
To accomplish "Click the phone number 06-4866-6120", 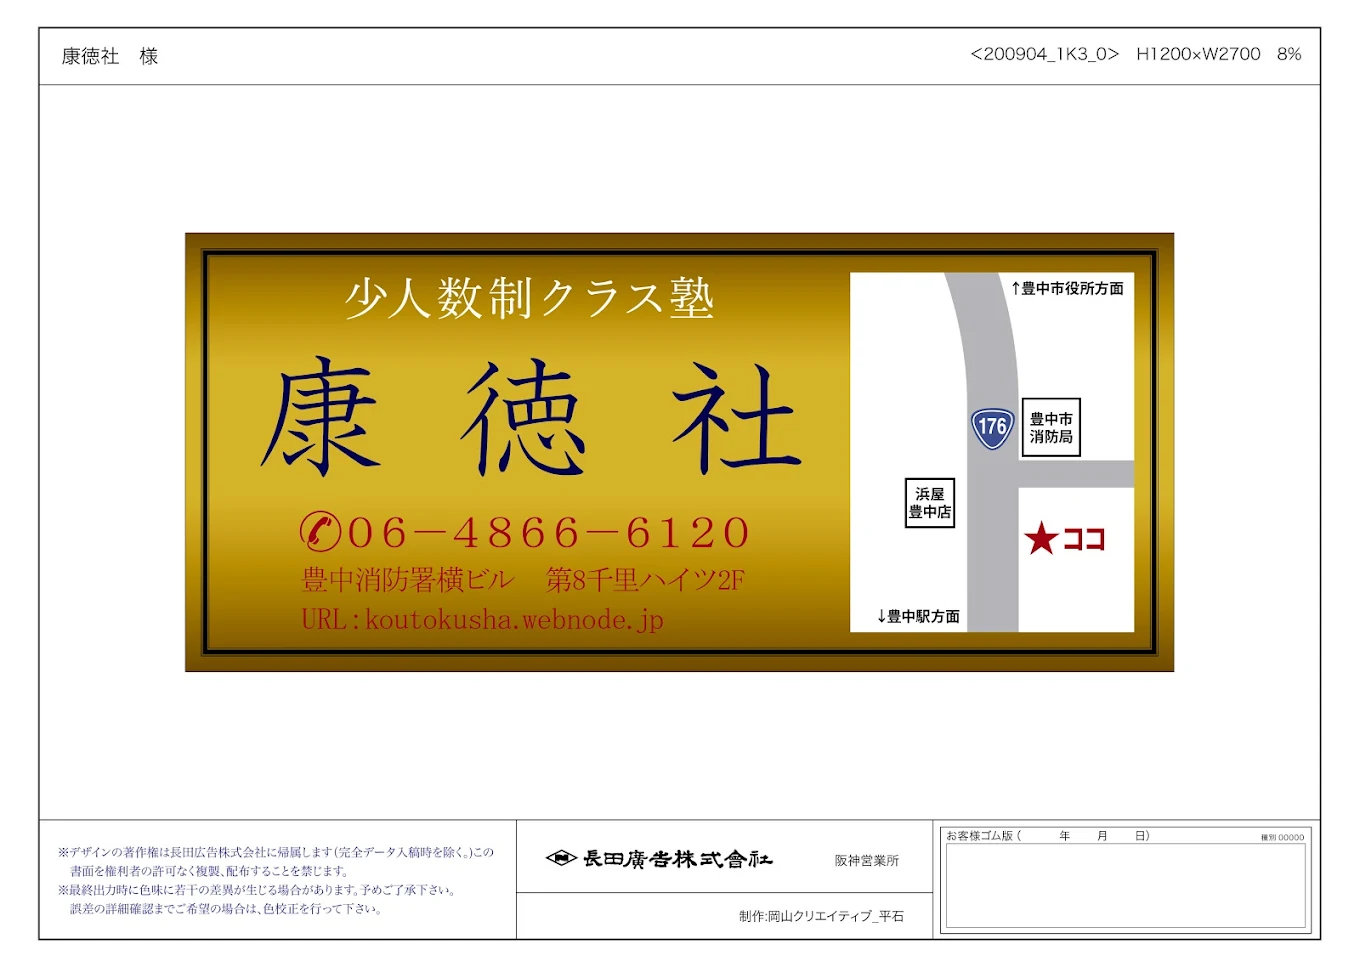I will pos(548,533).
